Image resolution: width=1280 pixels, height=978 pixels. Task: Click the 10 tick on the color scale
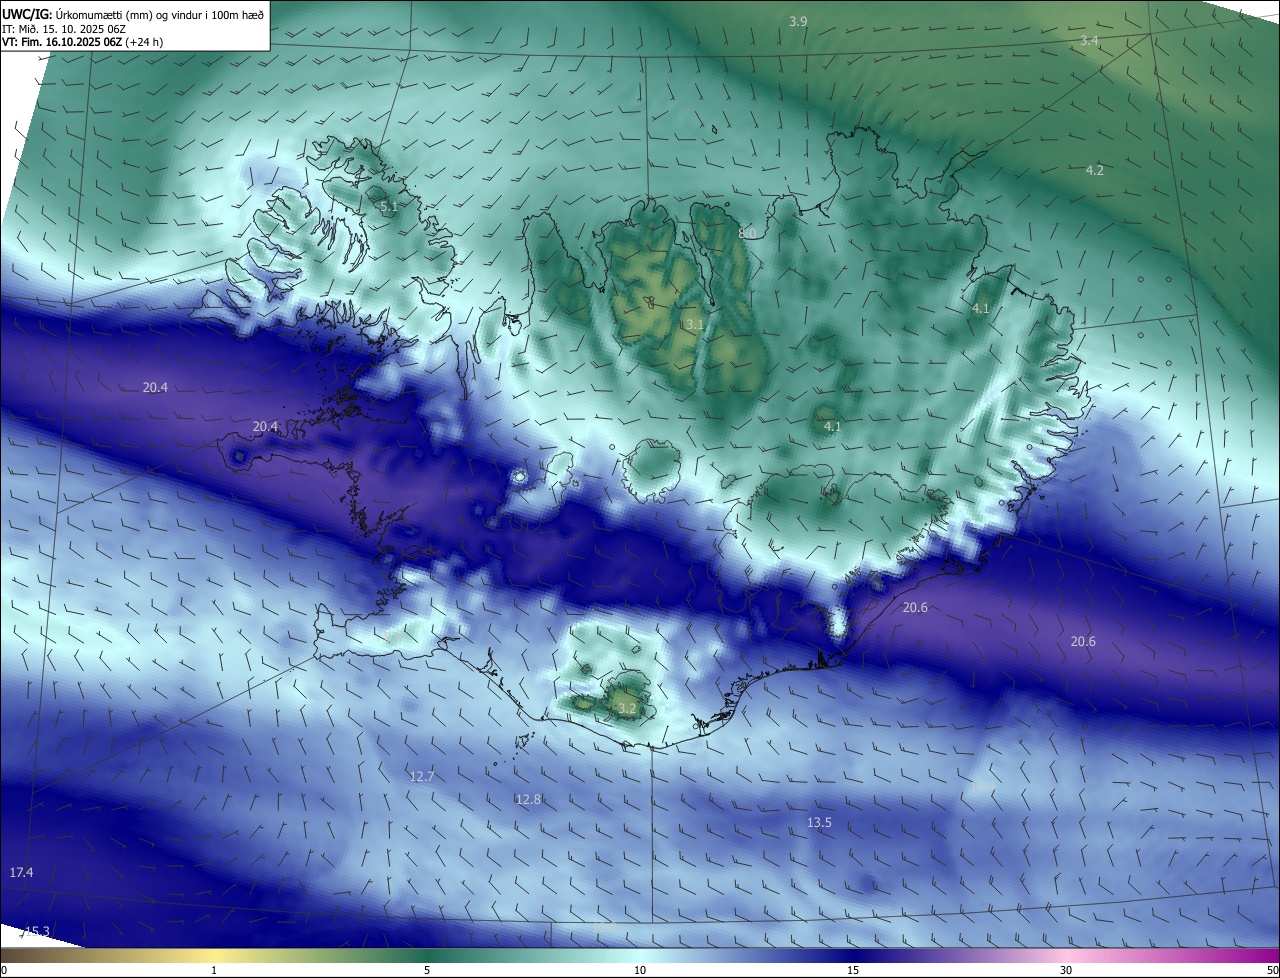pyautogui.click(x=640, y=970)
